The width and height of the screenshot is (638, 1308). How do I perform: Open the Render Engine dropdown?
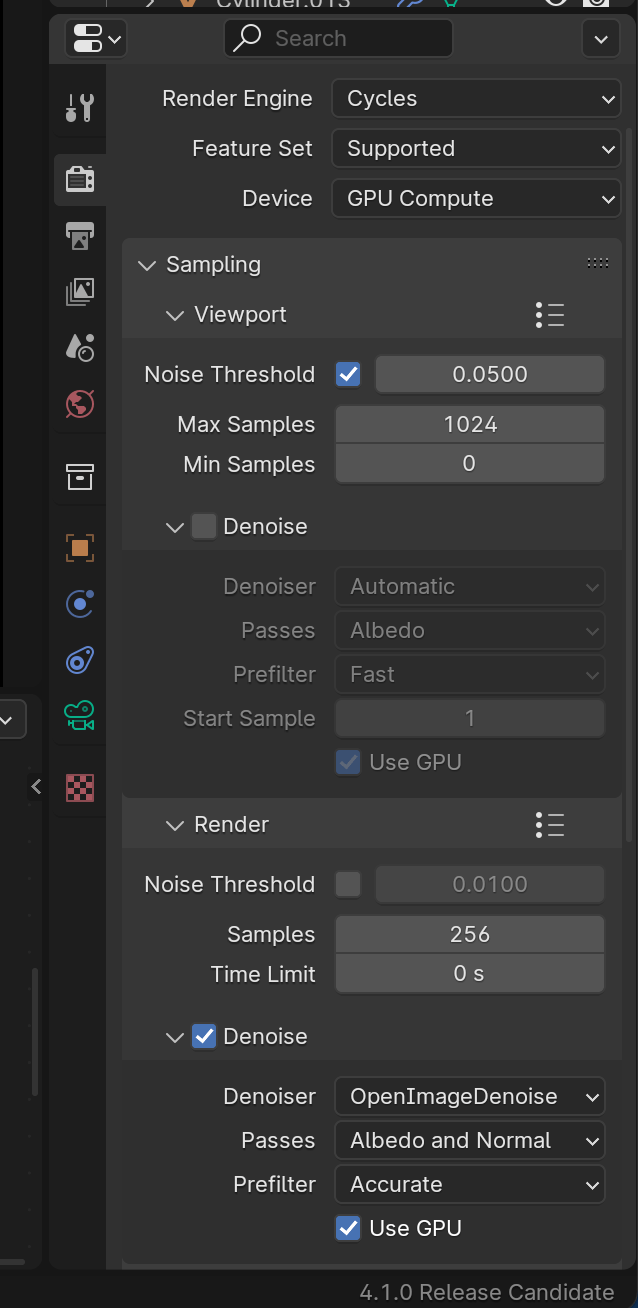coord(476,98)
